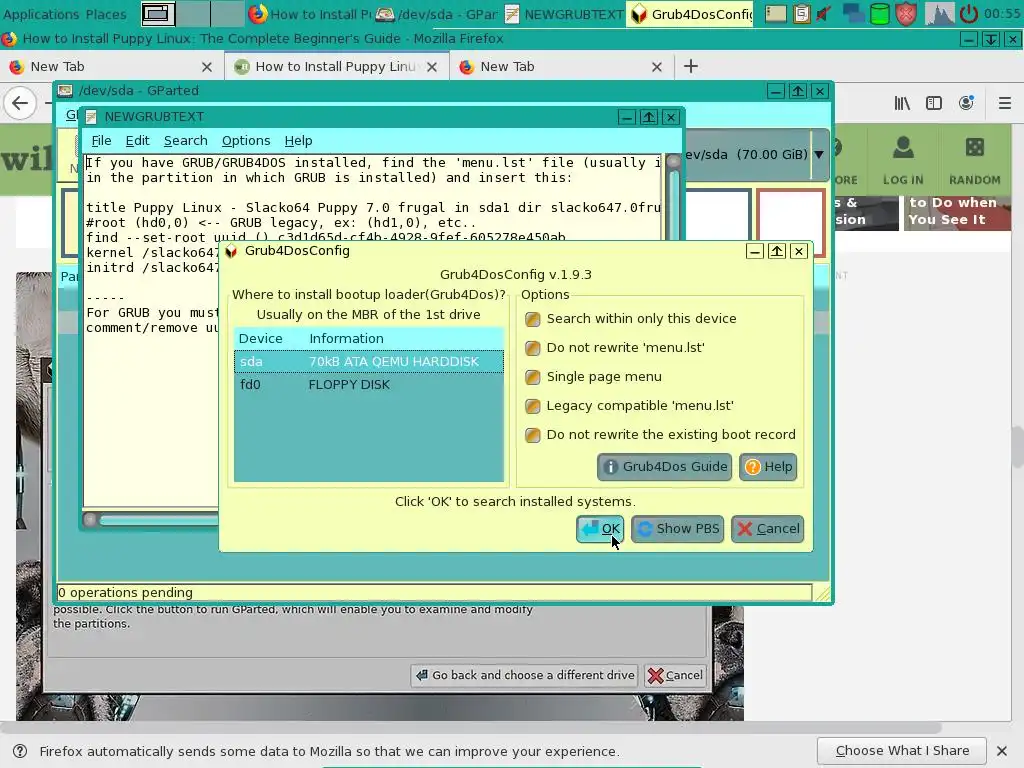Open the GParted device selector dropdown
The height and width of the screenshot is (768, 1024).
coord(818,155)
